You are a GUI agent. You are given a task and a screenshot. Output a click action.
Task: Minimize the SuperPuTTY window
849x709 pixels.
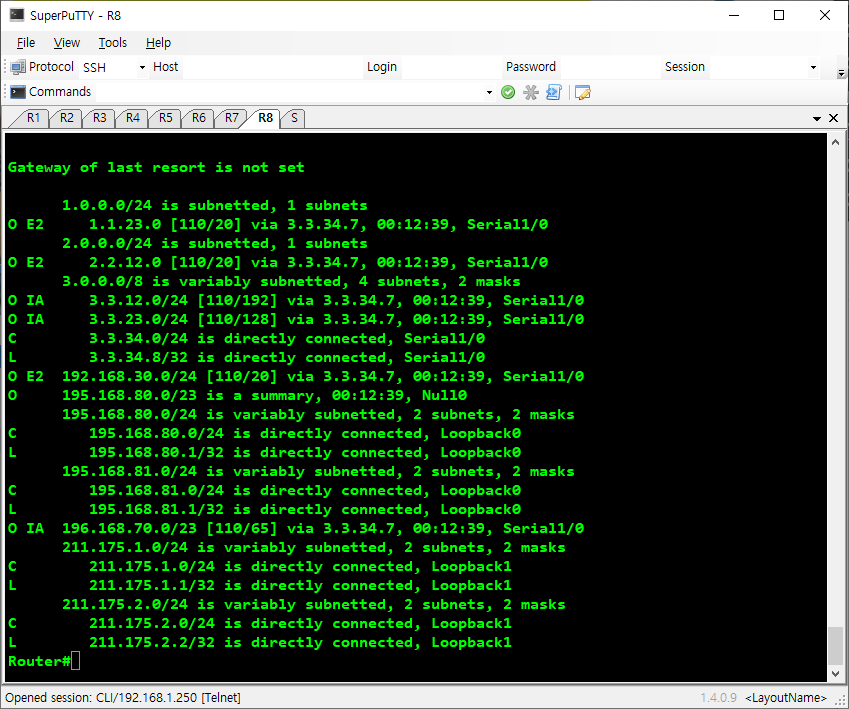[734, 15]
